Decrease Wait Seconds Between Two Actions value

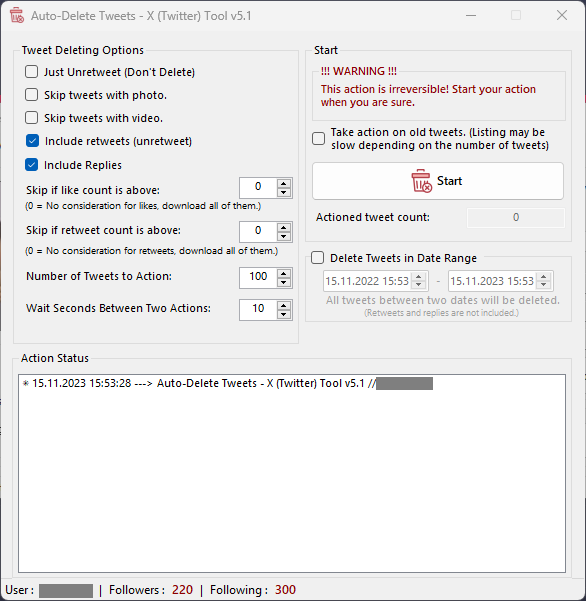click(284, 314)
